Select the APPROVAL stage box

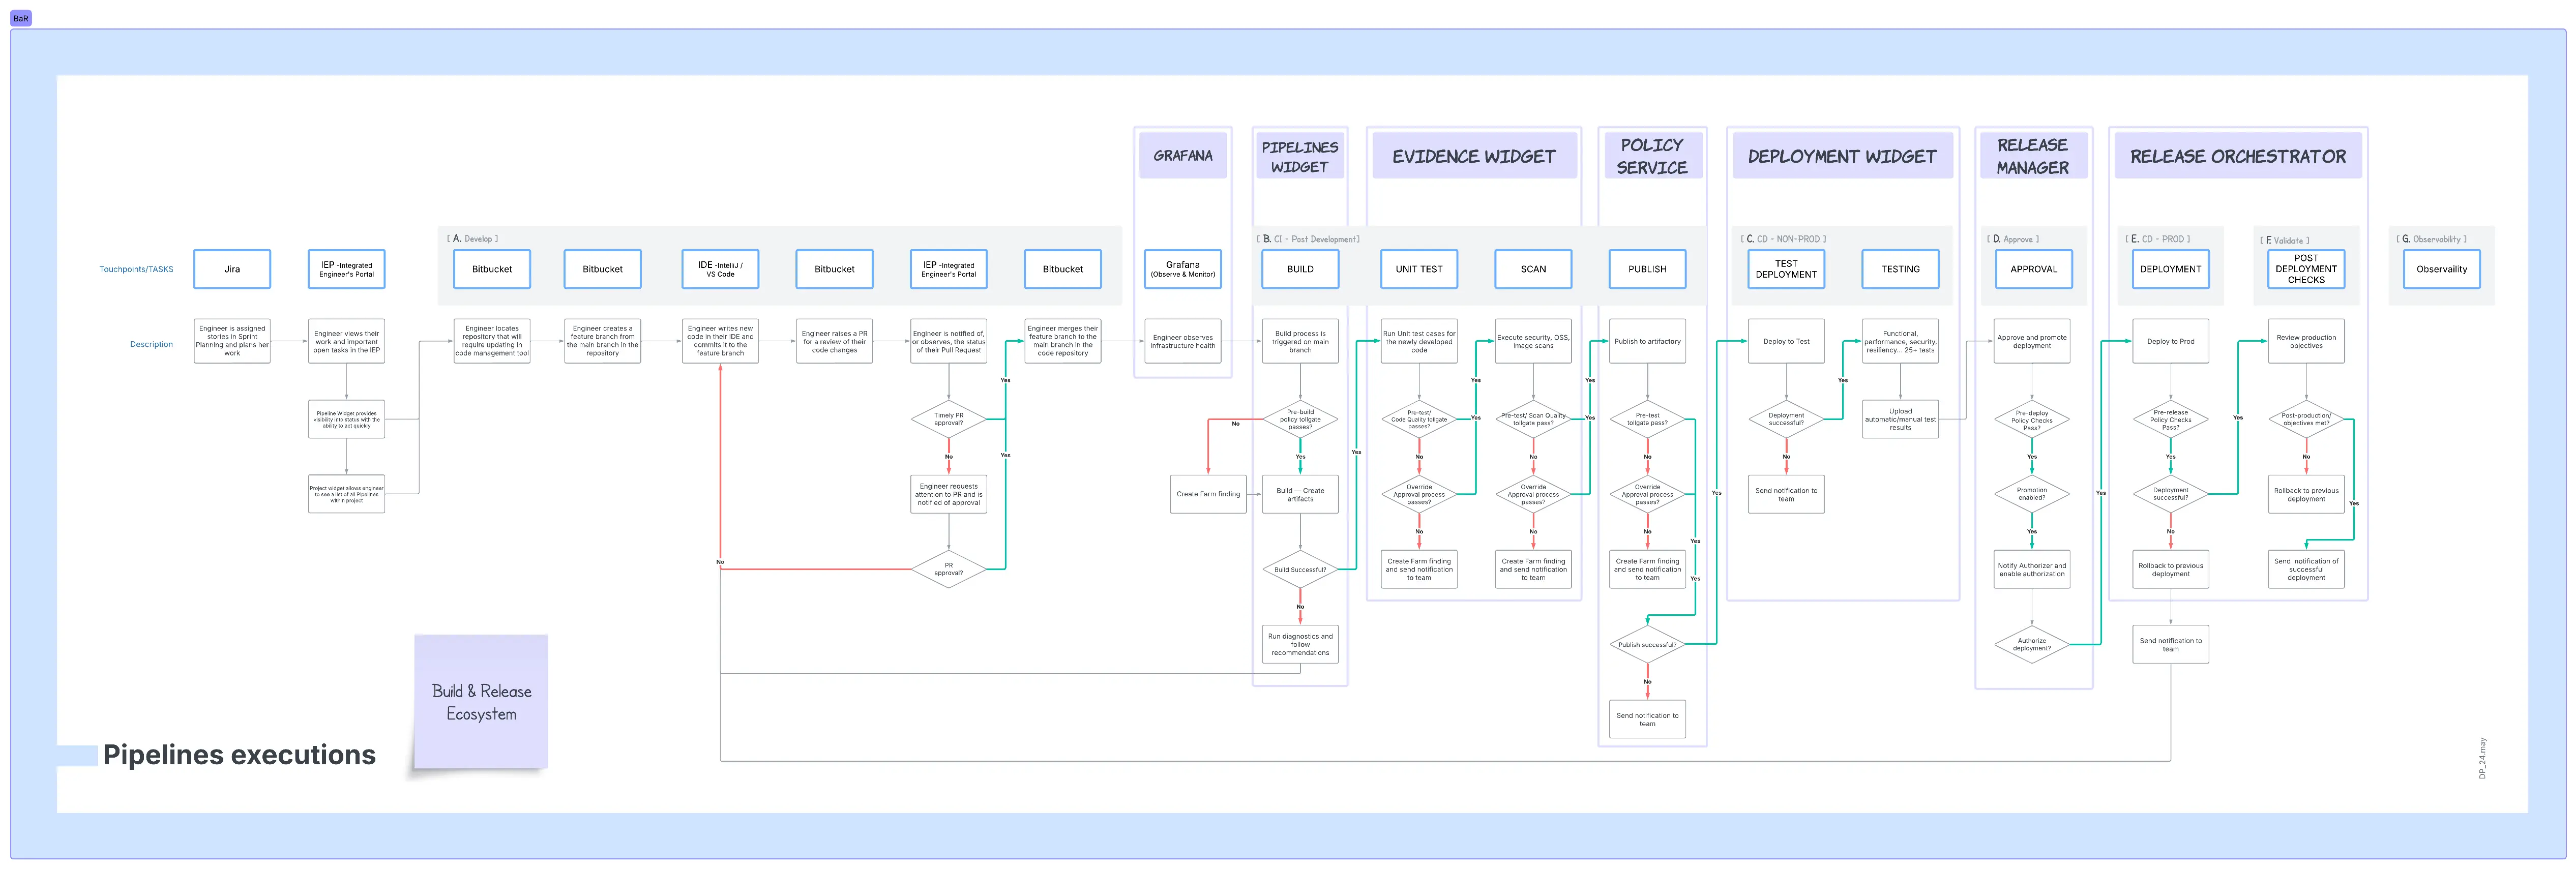(x=2033, y=269)
